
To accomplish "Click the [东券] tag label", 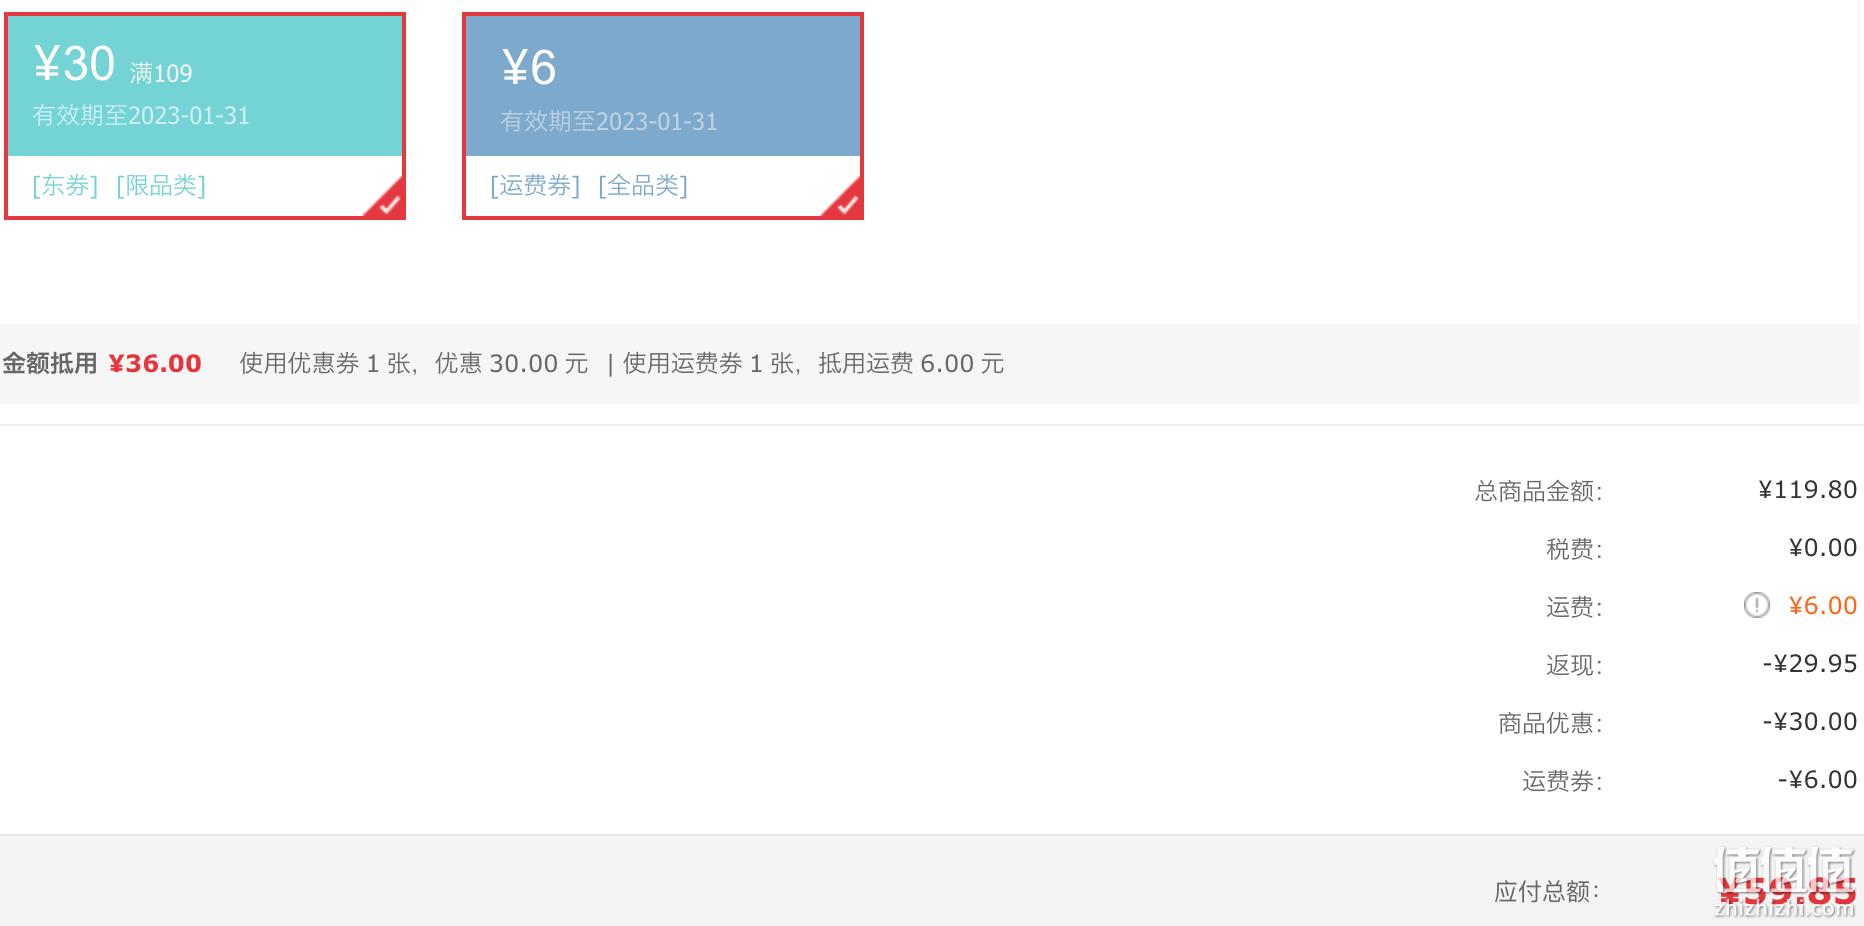I will click(x=65, y=186).
